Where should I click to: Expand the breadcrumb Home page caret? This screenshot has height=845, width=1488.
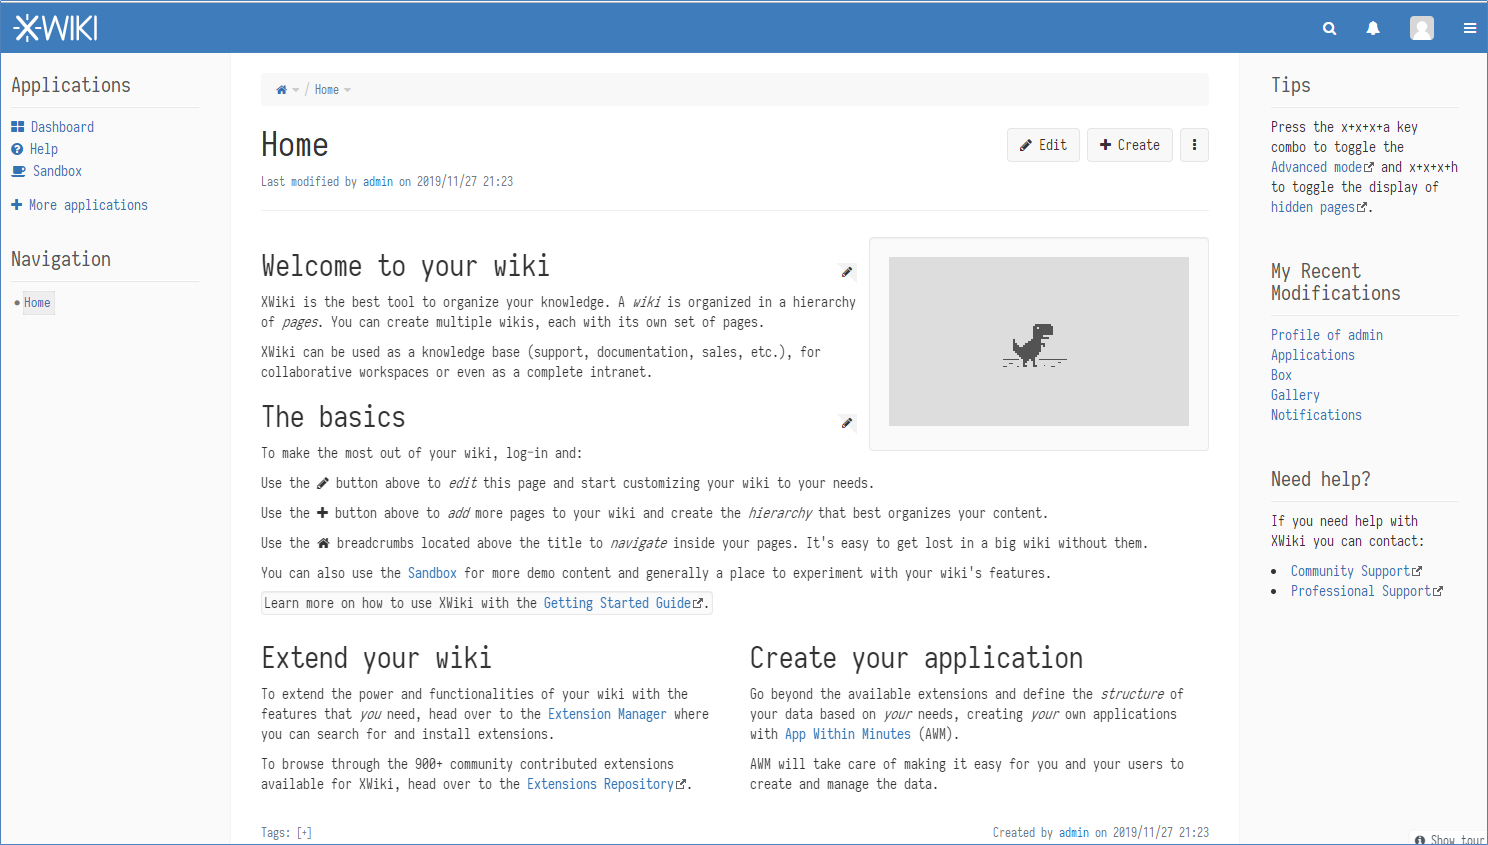347,90
